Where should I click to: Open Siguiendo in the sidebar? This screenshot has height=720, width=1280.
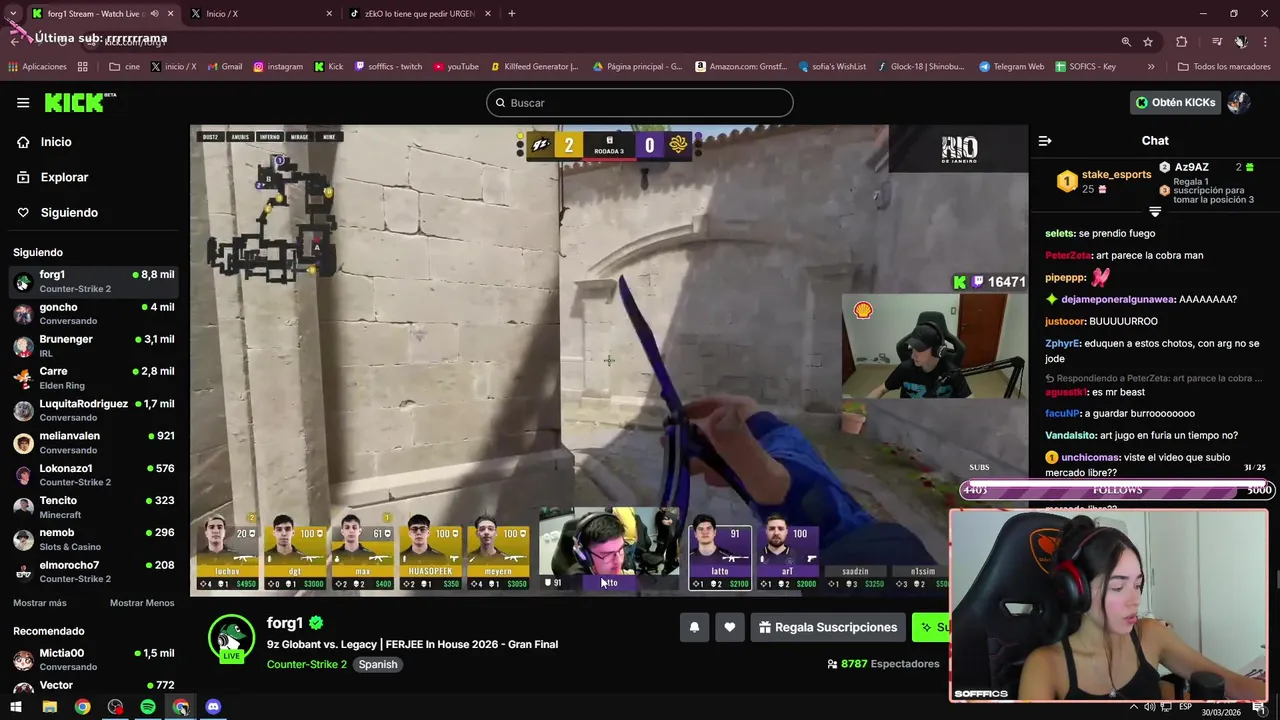point(69,213)
